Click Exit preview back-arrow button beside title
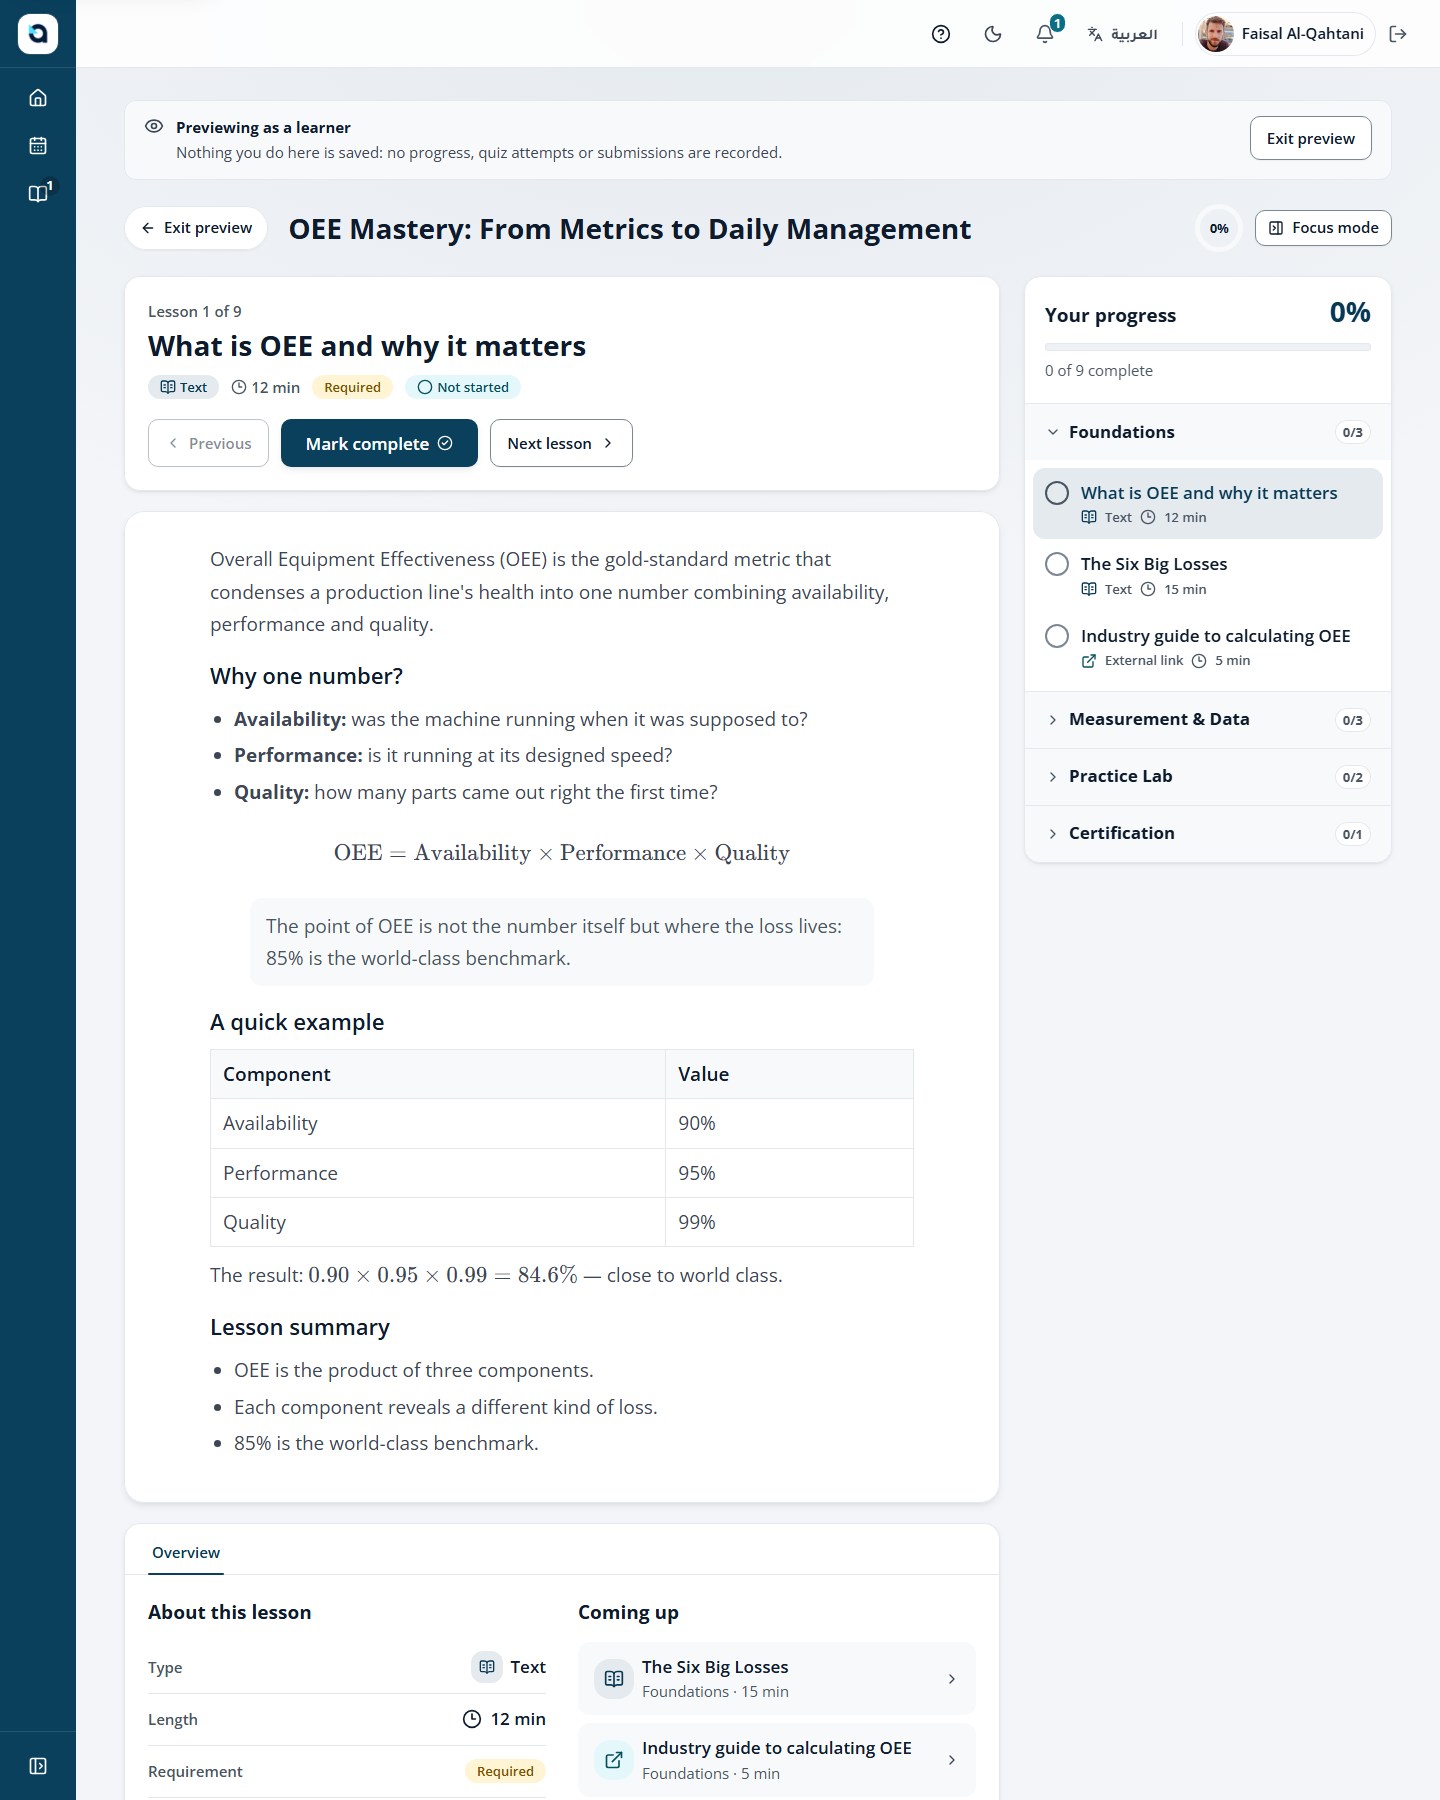This screenshot has height=1800, width=1440. 196,228
